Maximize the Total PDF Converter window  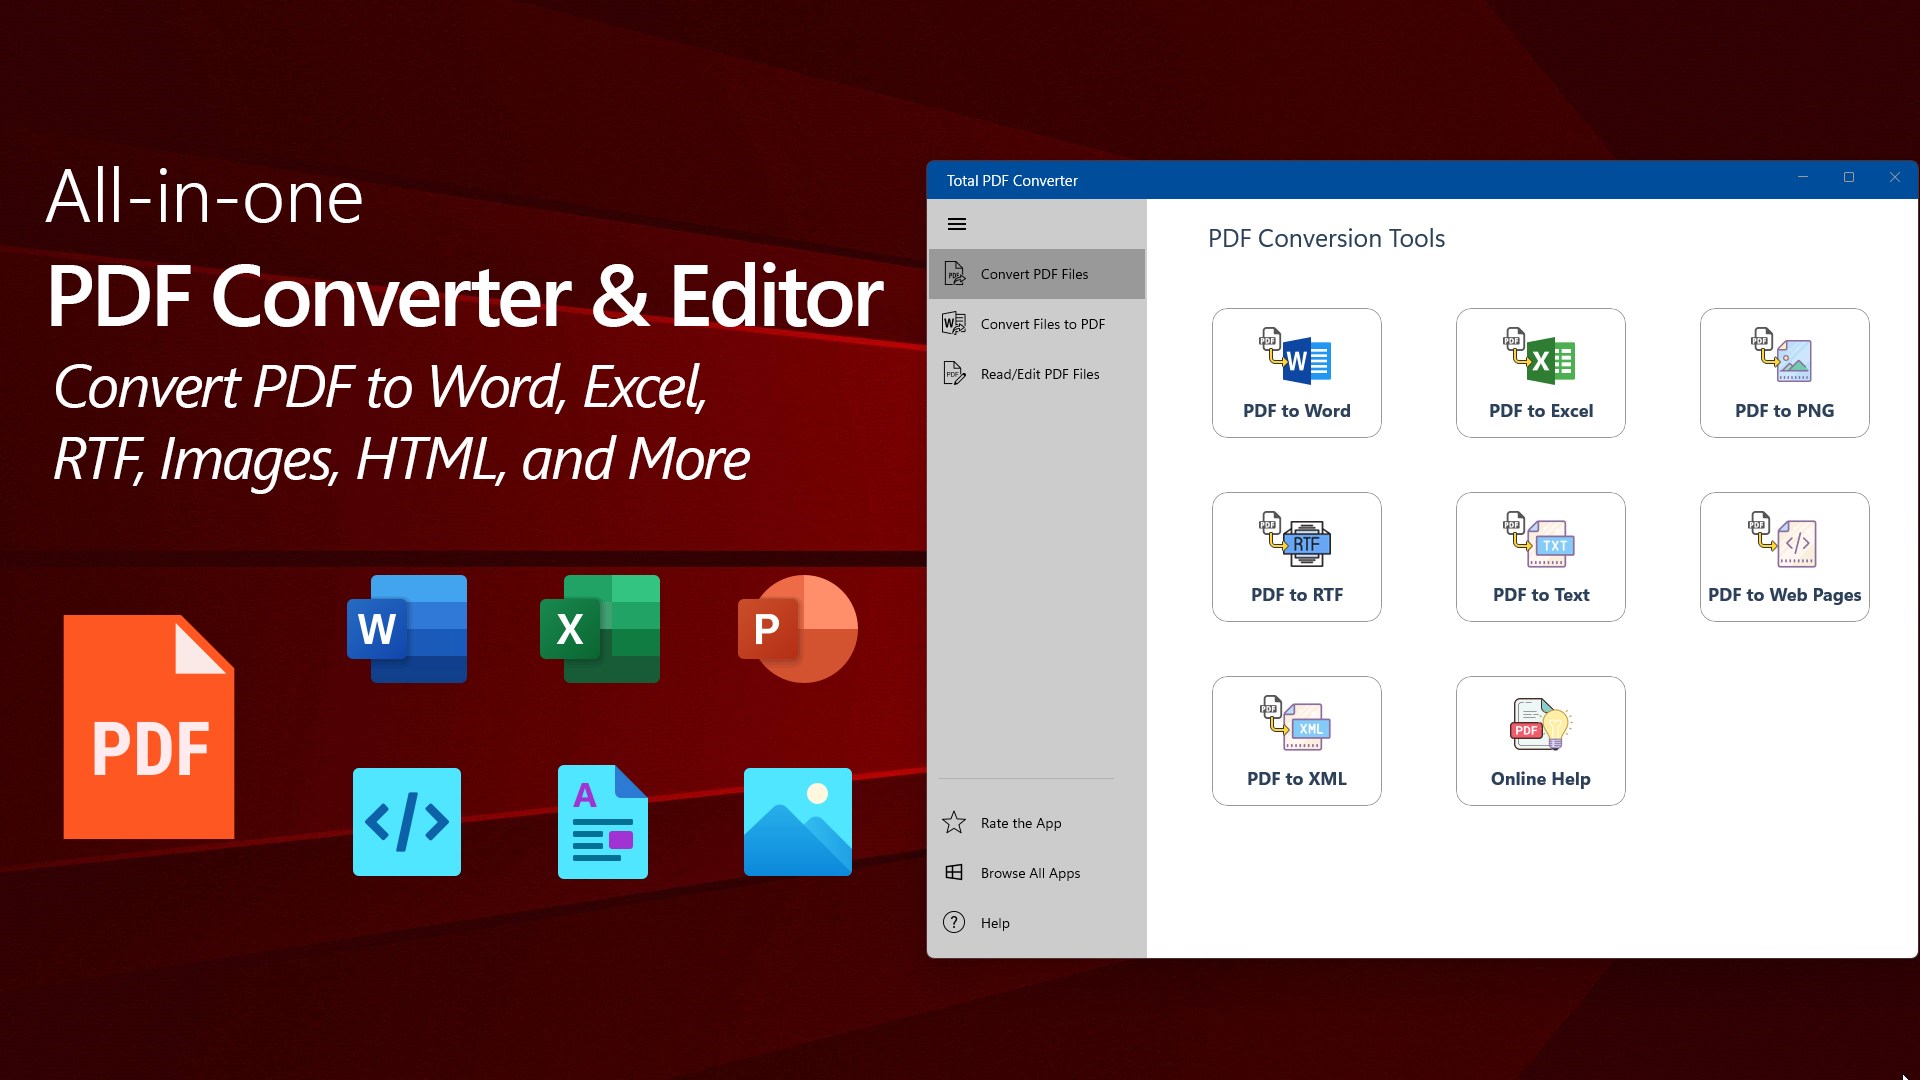pos(1848,178)
